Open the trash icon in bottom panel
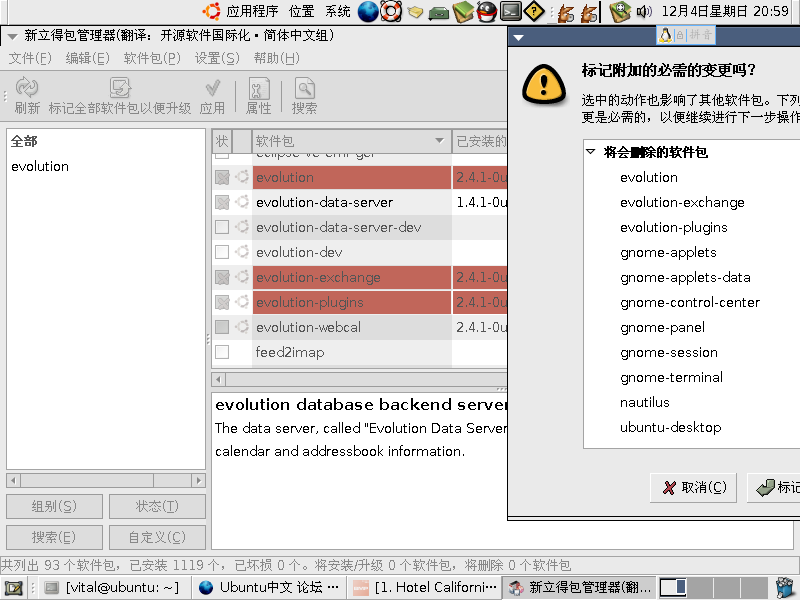The image size is (800, 600). (785, 588)
